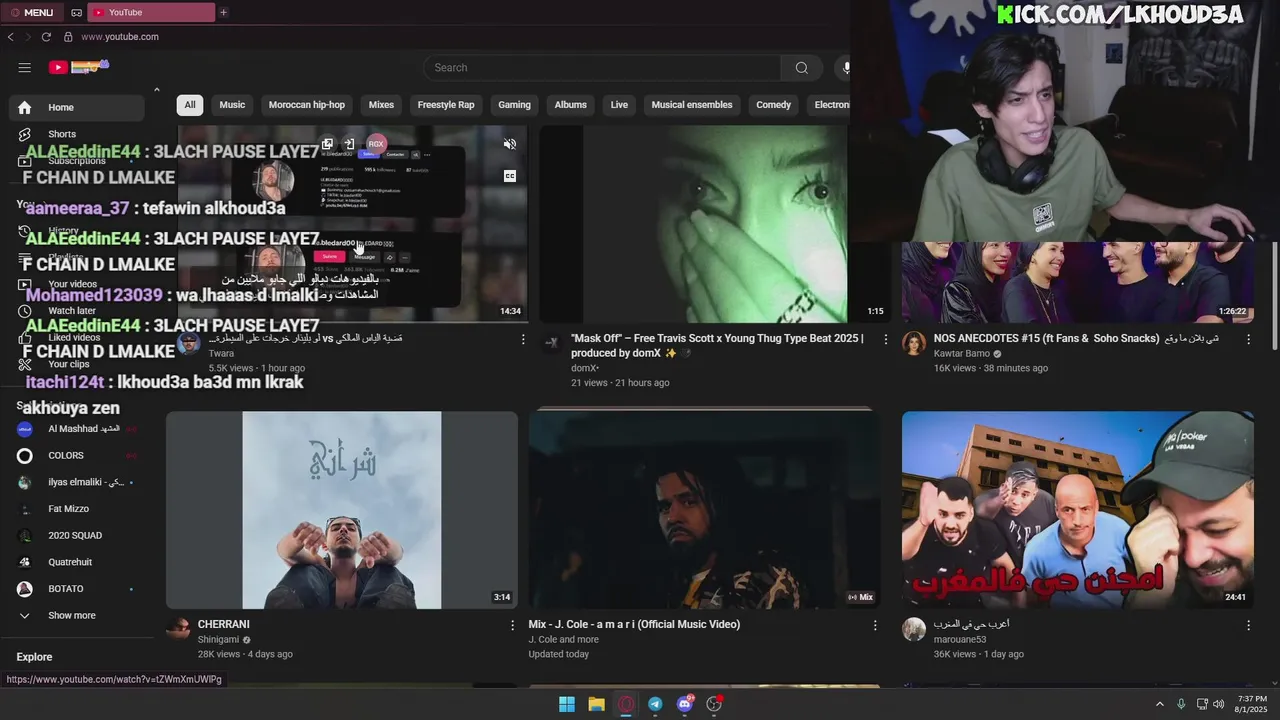Viewport: 1280px width, 720px height.
Task: Click the Twara channel avatar
Action: 188,344
